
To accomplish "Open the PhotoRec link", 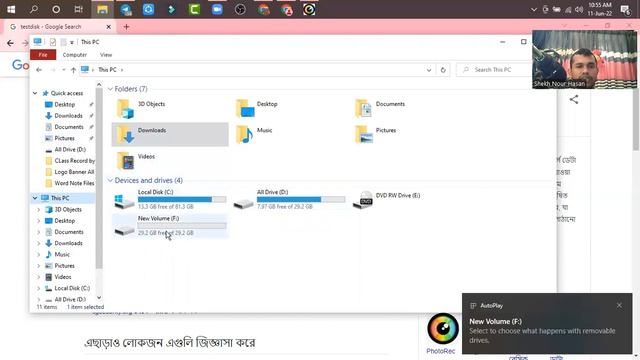I will coord(440,351).
